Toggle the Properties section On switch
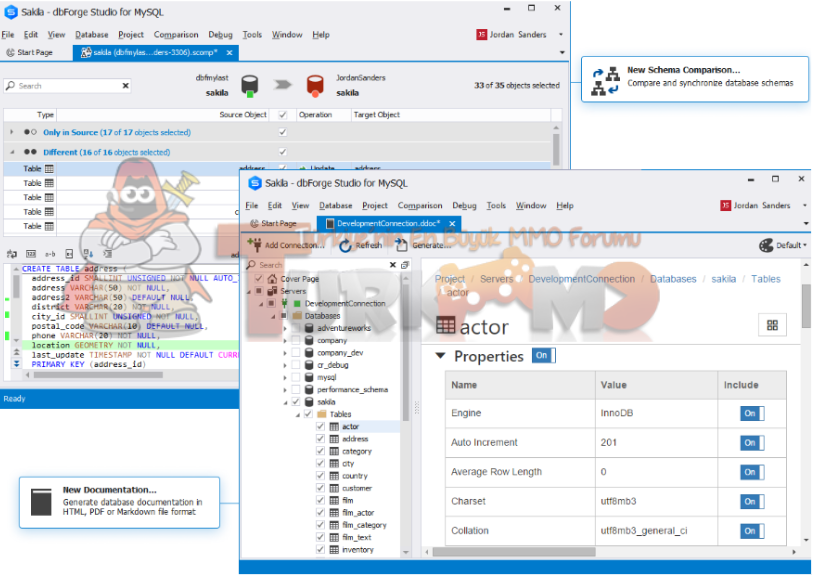813x576 pixels. (543, 356)
